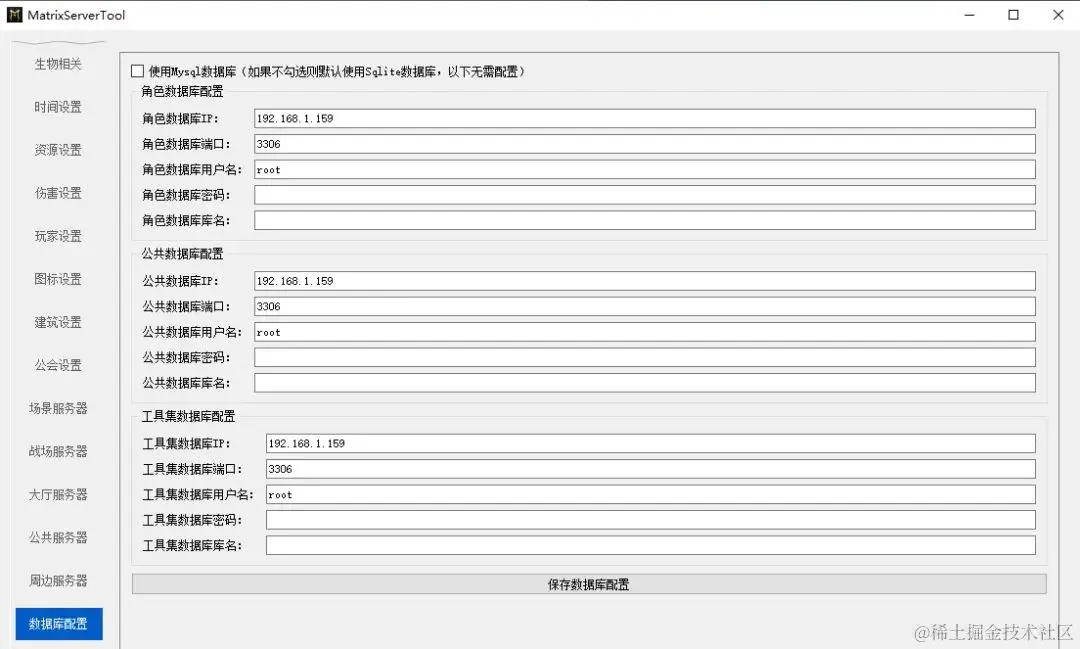Maximize the MatrixServerTool window
Image resolution: width=1080 pixels, height=649 pixels.
coord(1013,14)
